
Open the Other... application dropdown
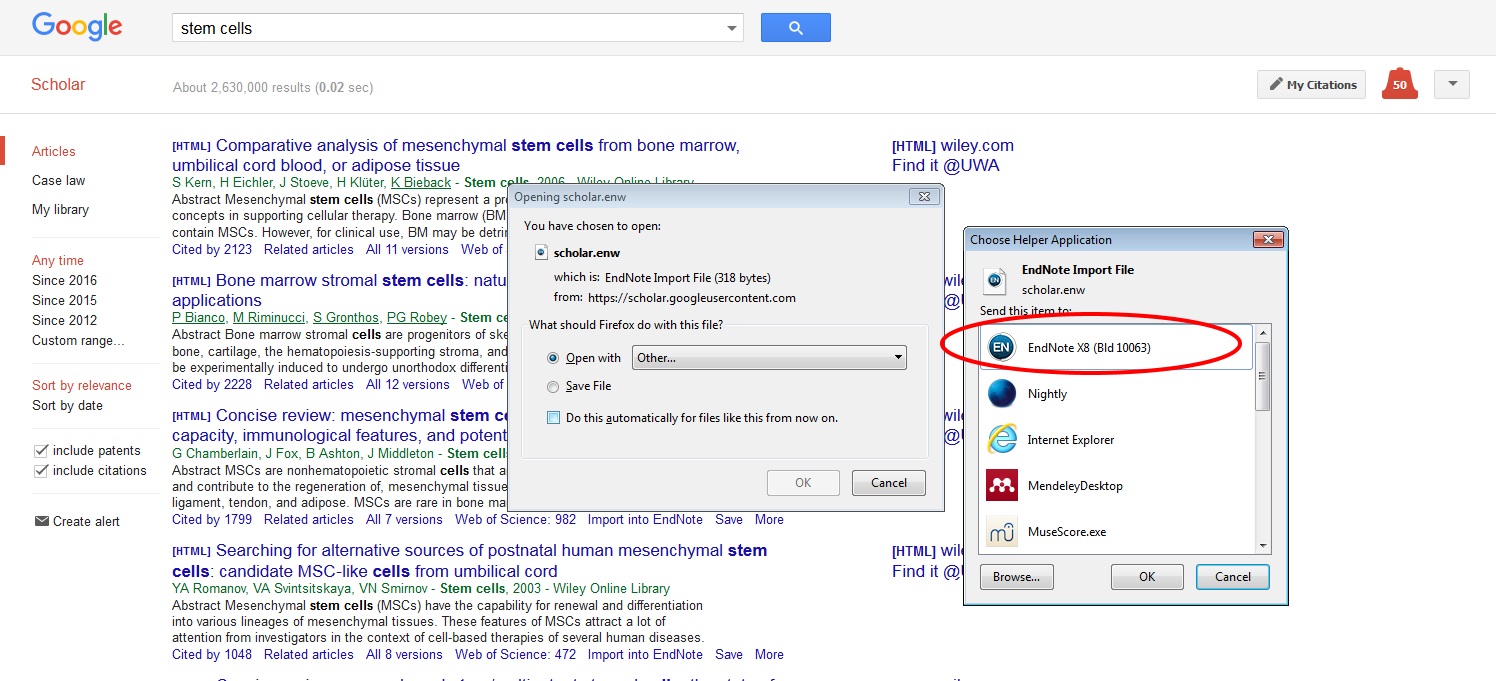point(769,358)
